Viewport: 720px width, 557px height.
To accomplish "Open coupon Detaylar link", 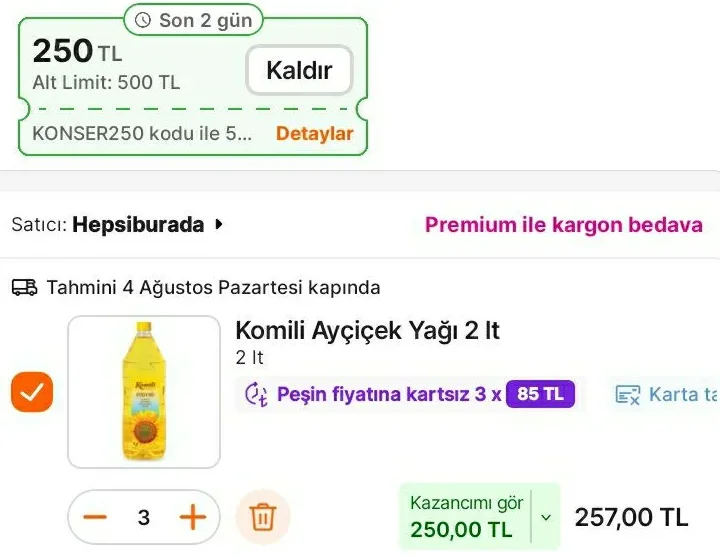I will 314,134.
